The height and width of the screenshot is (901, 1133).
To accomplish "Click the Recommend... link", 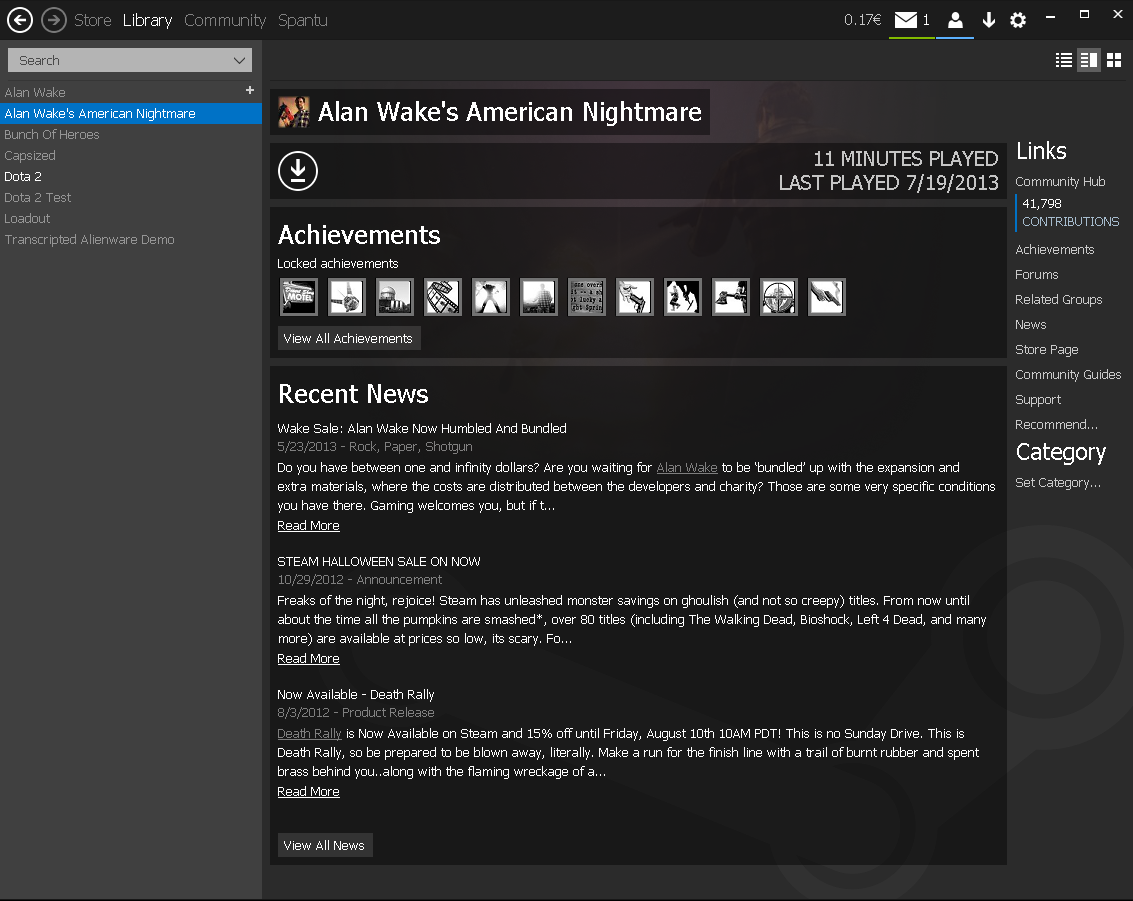I will click(x=1056, y=424).
